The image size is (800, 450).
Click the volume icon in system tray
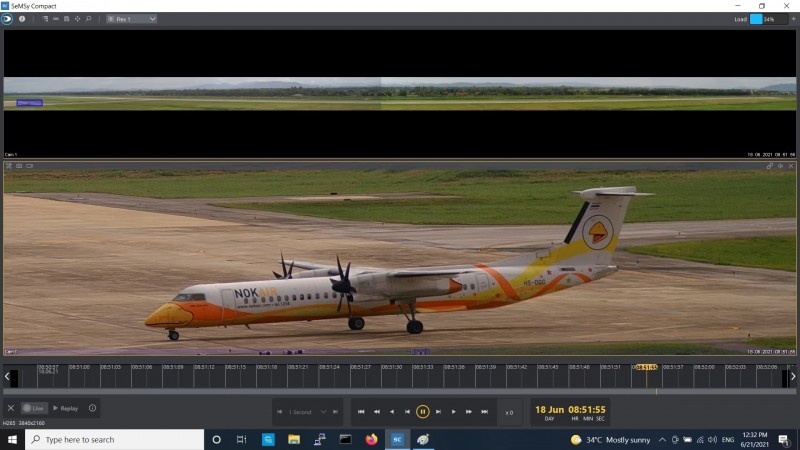712,439
